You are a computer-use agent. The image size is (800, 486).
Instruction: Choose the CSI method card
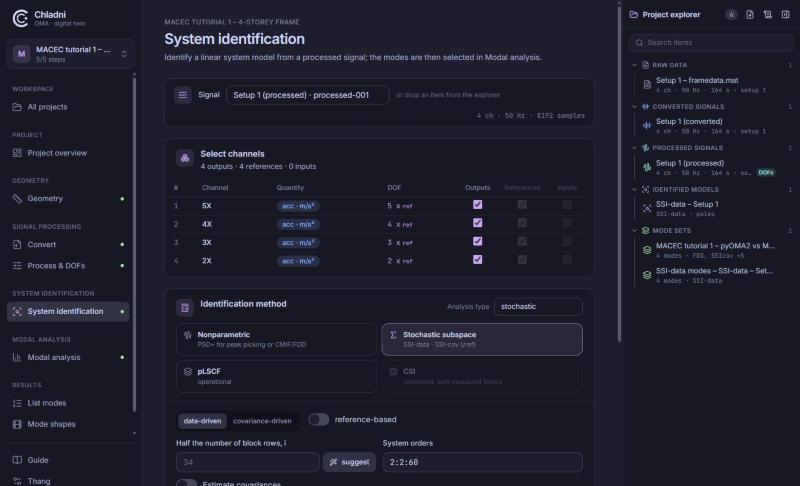[x=482, y=376]
